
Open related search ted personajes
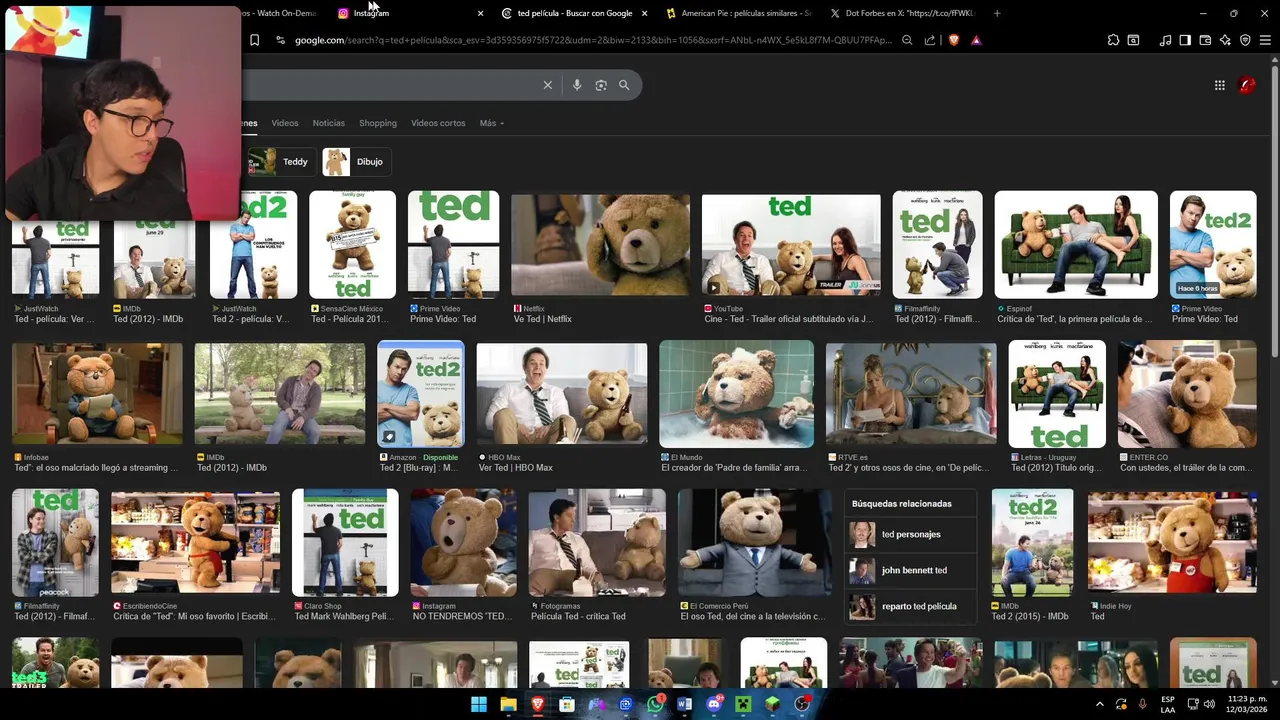tap(911, 535)
